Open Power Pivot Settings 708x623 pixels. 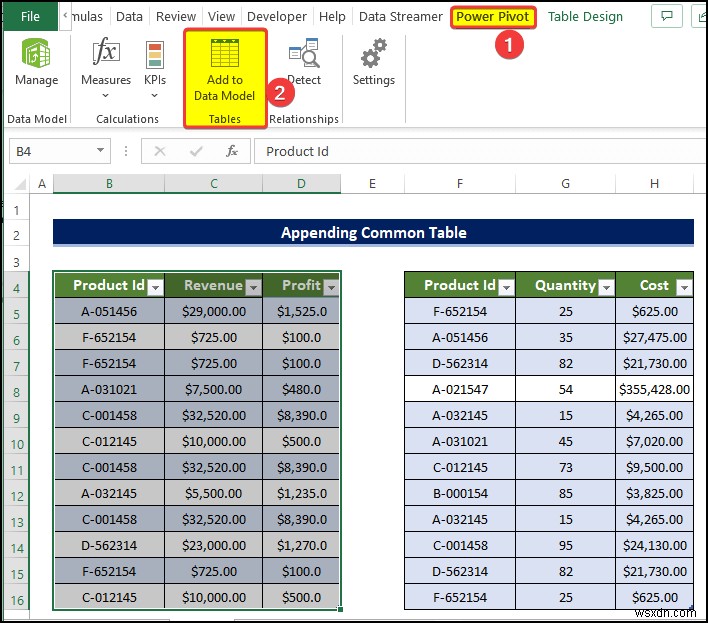click(373, 62)
